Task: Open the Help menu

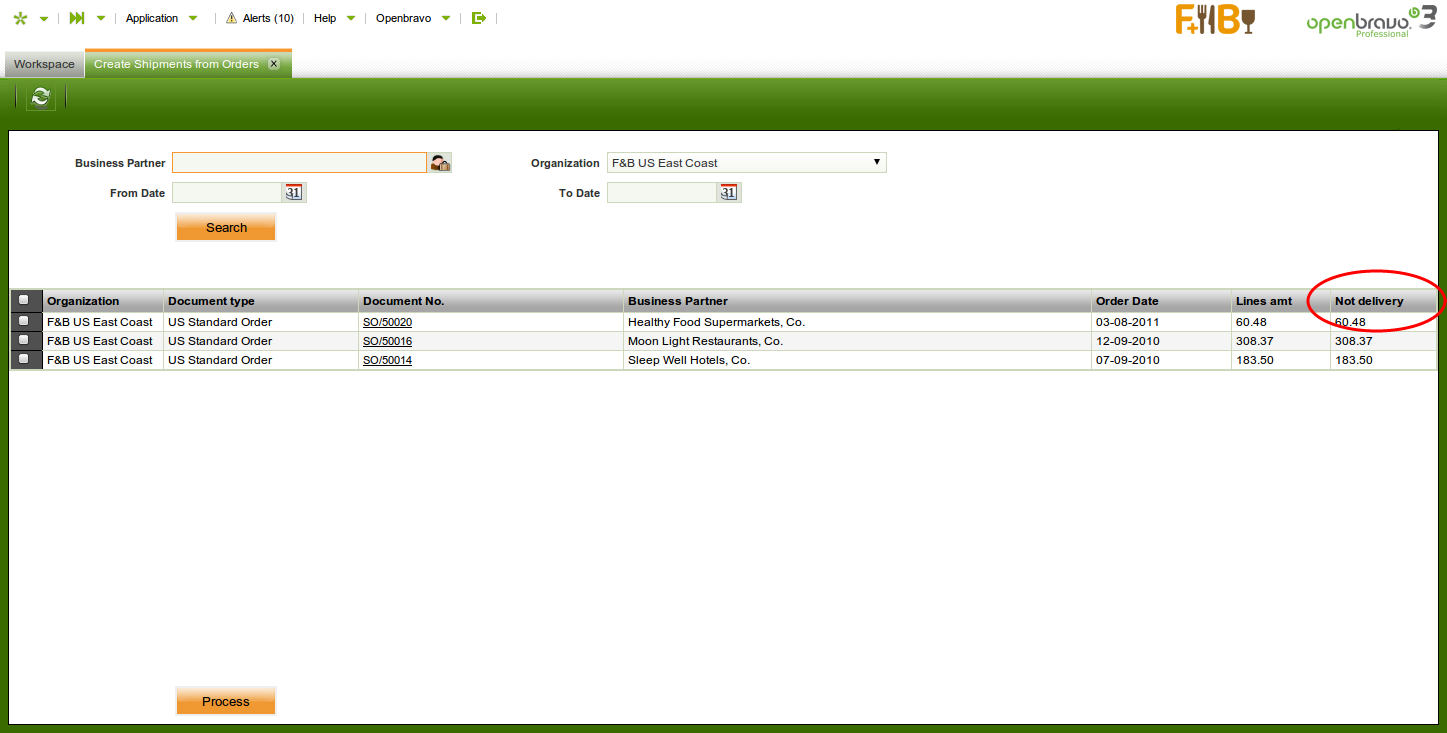Action: click(x=325, y=18)
